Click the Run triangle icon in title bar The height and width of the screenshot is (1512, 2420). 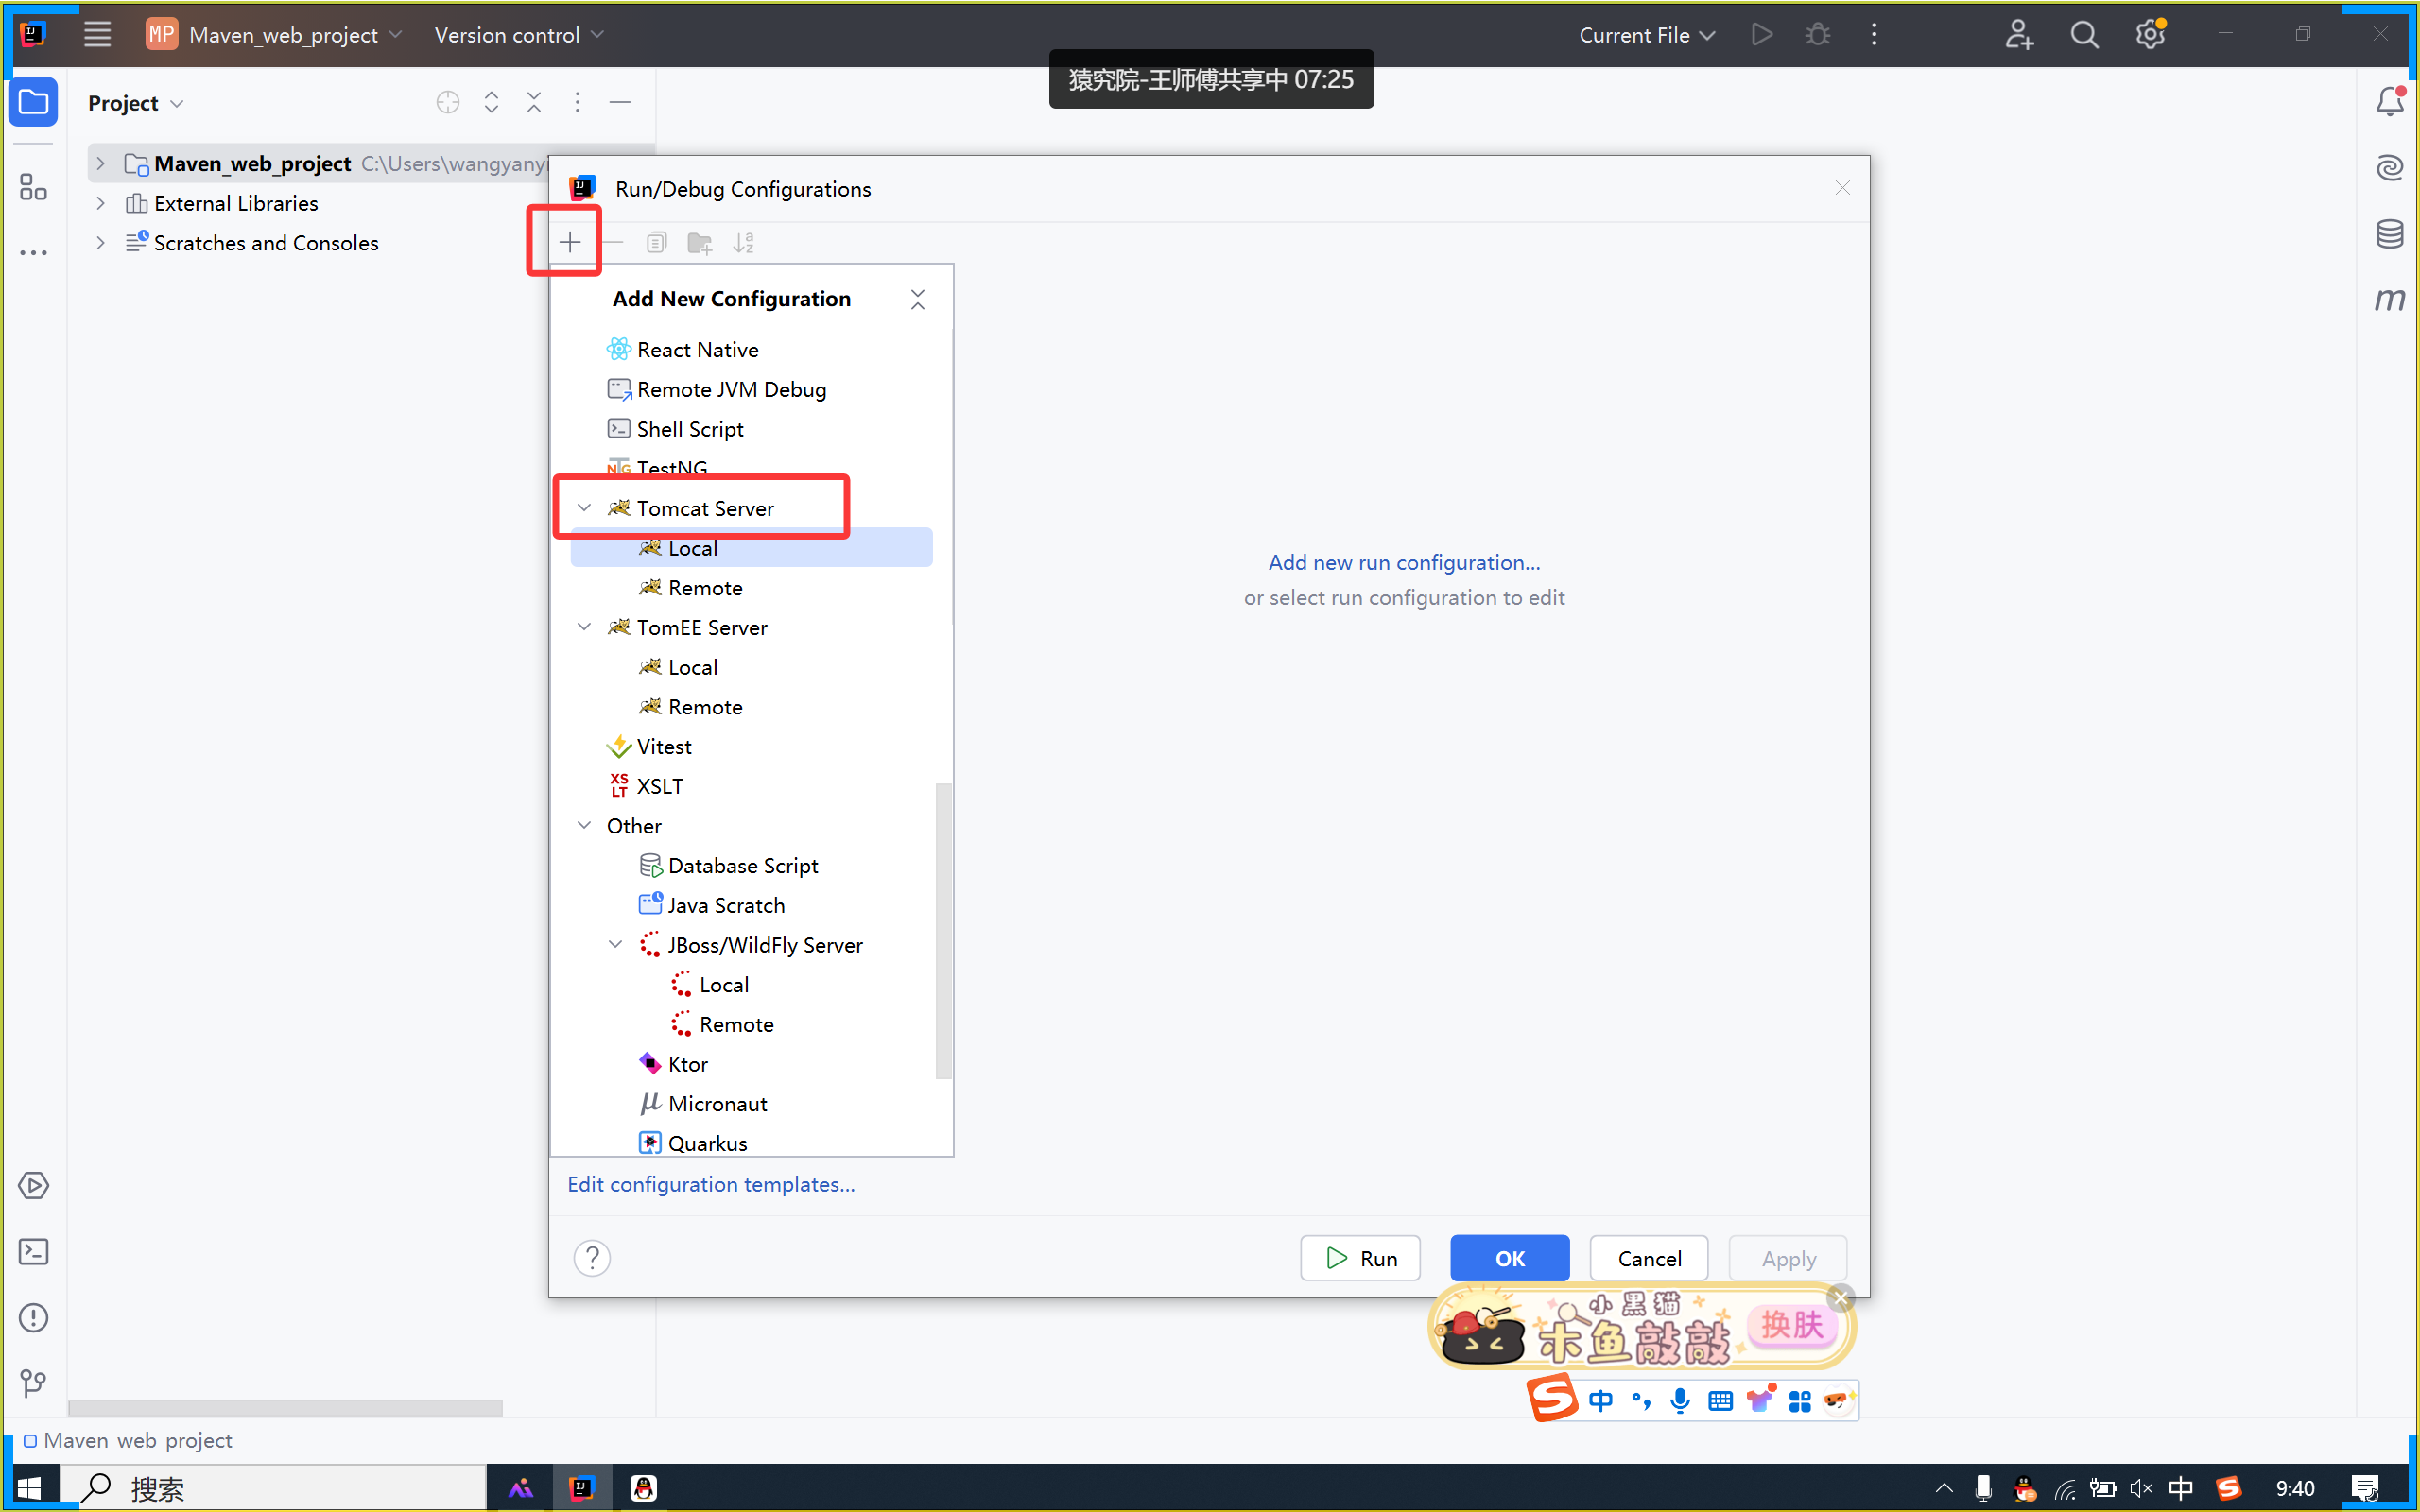click(1762, 34)
